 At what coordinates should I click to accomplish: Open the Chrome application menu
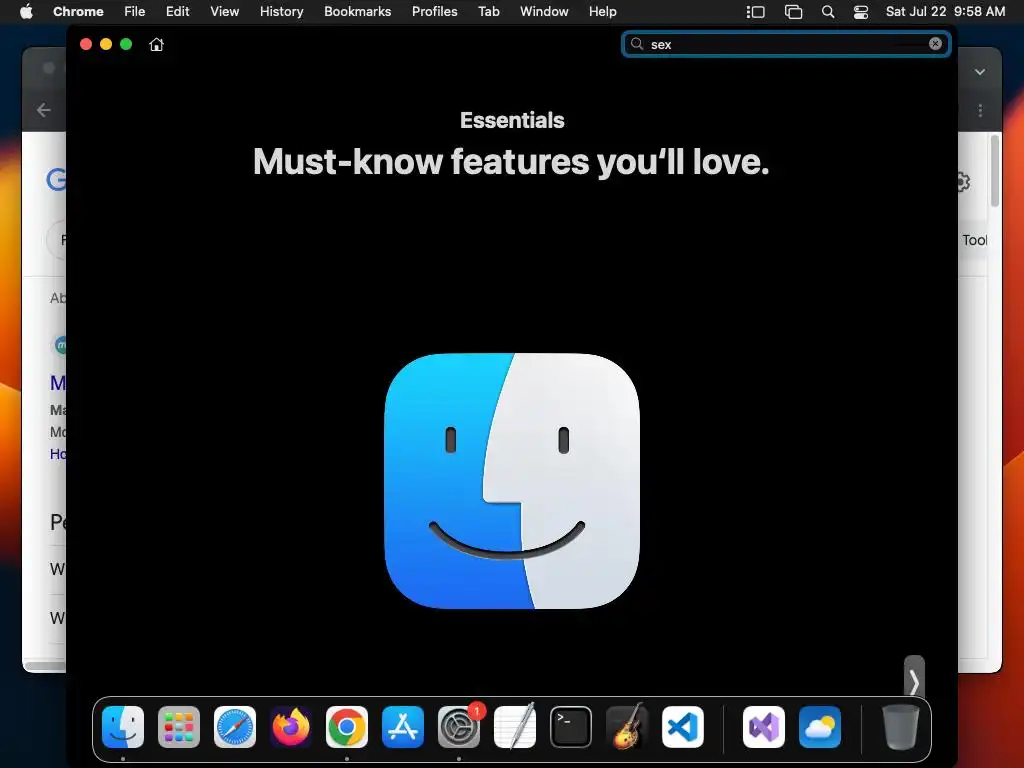pyautogui.click(x=78, y=11)
